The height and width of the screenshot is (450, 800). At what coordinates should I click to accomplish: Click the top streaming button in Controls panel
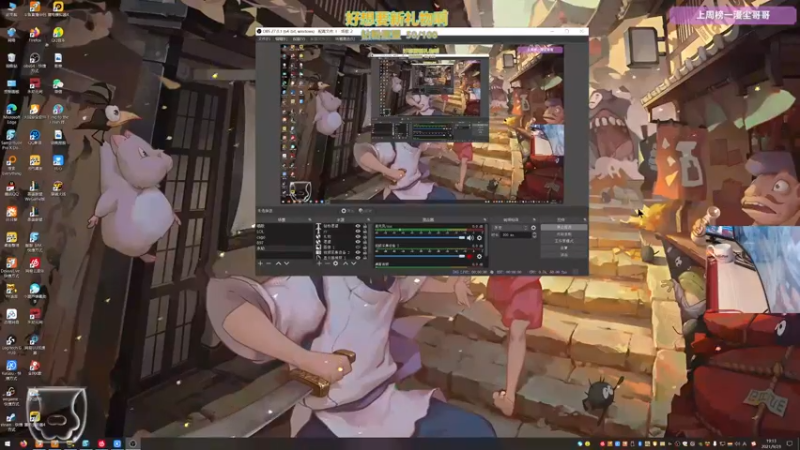click(564, 227)
